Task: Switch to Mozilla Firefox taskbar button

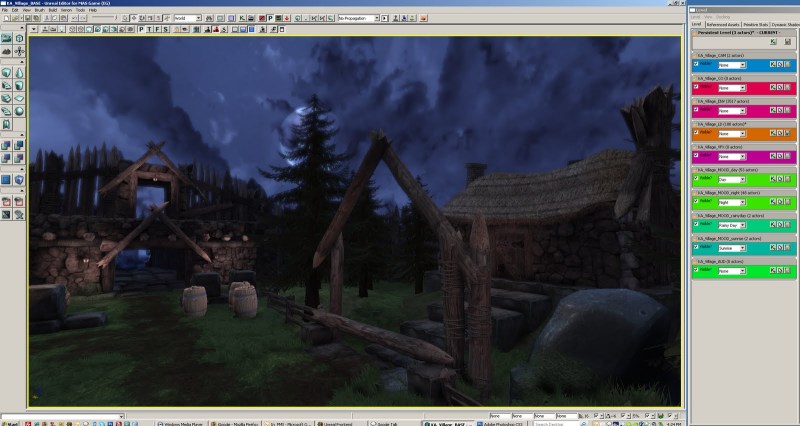Action: point(234,423)
